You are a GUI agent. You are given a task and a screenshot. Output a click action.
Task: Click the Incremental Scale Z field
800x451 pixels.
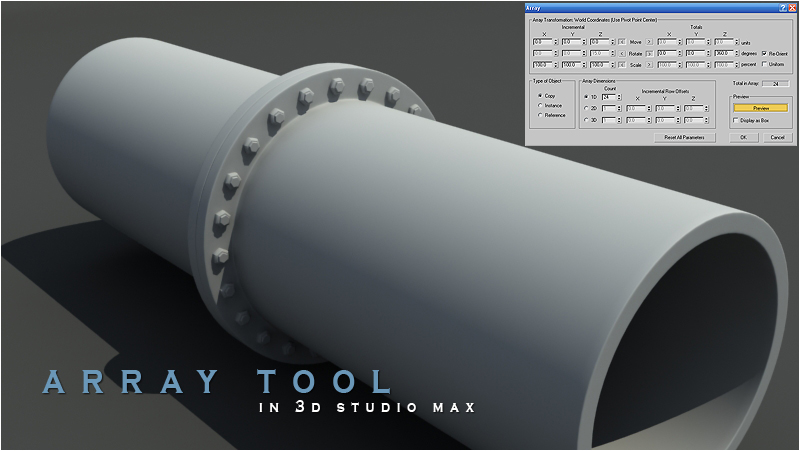tap(599, 65)
